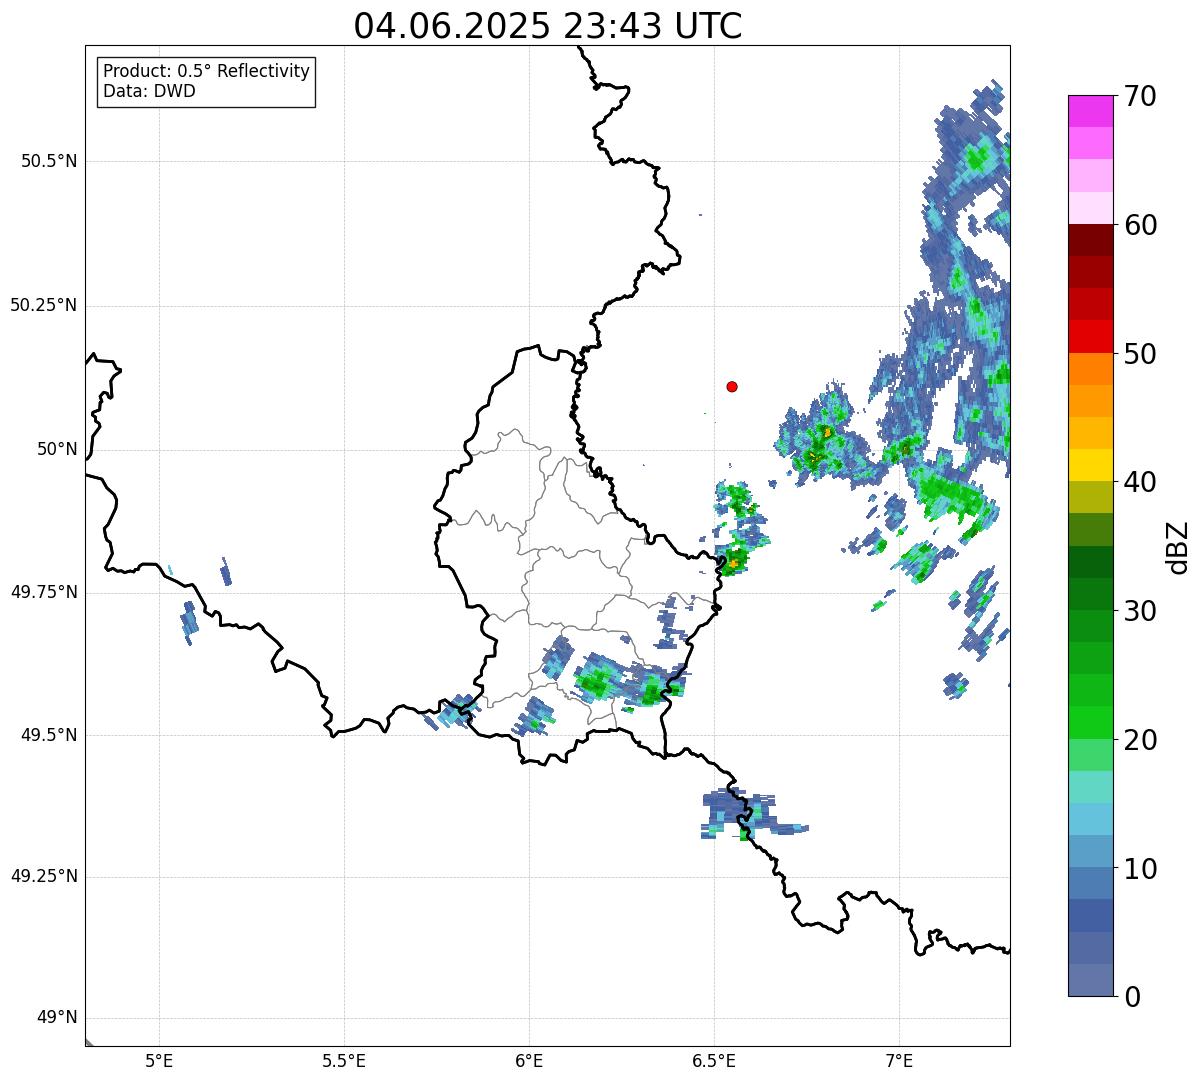This screenshot has width=1202, height=1081.
Task: Click the 50.5°N latitude label
Action: pyautogui.click(x=49, y=161)
